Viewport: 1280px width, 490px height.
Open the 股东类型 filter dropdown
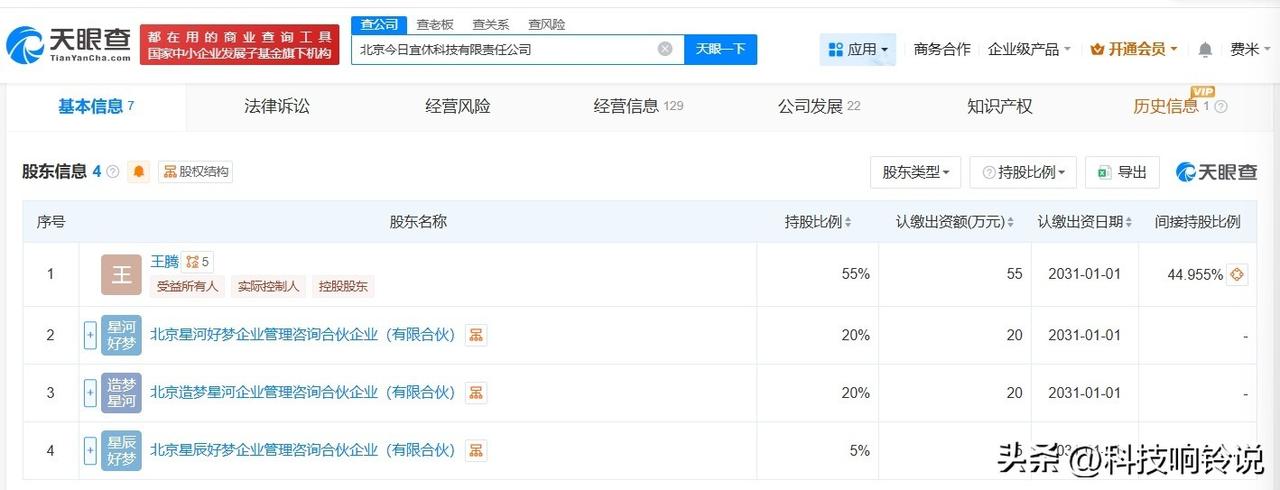[x=915, y=172]
